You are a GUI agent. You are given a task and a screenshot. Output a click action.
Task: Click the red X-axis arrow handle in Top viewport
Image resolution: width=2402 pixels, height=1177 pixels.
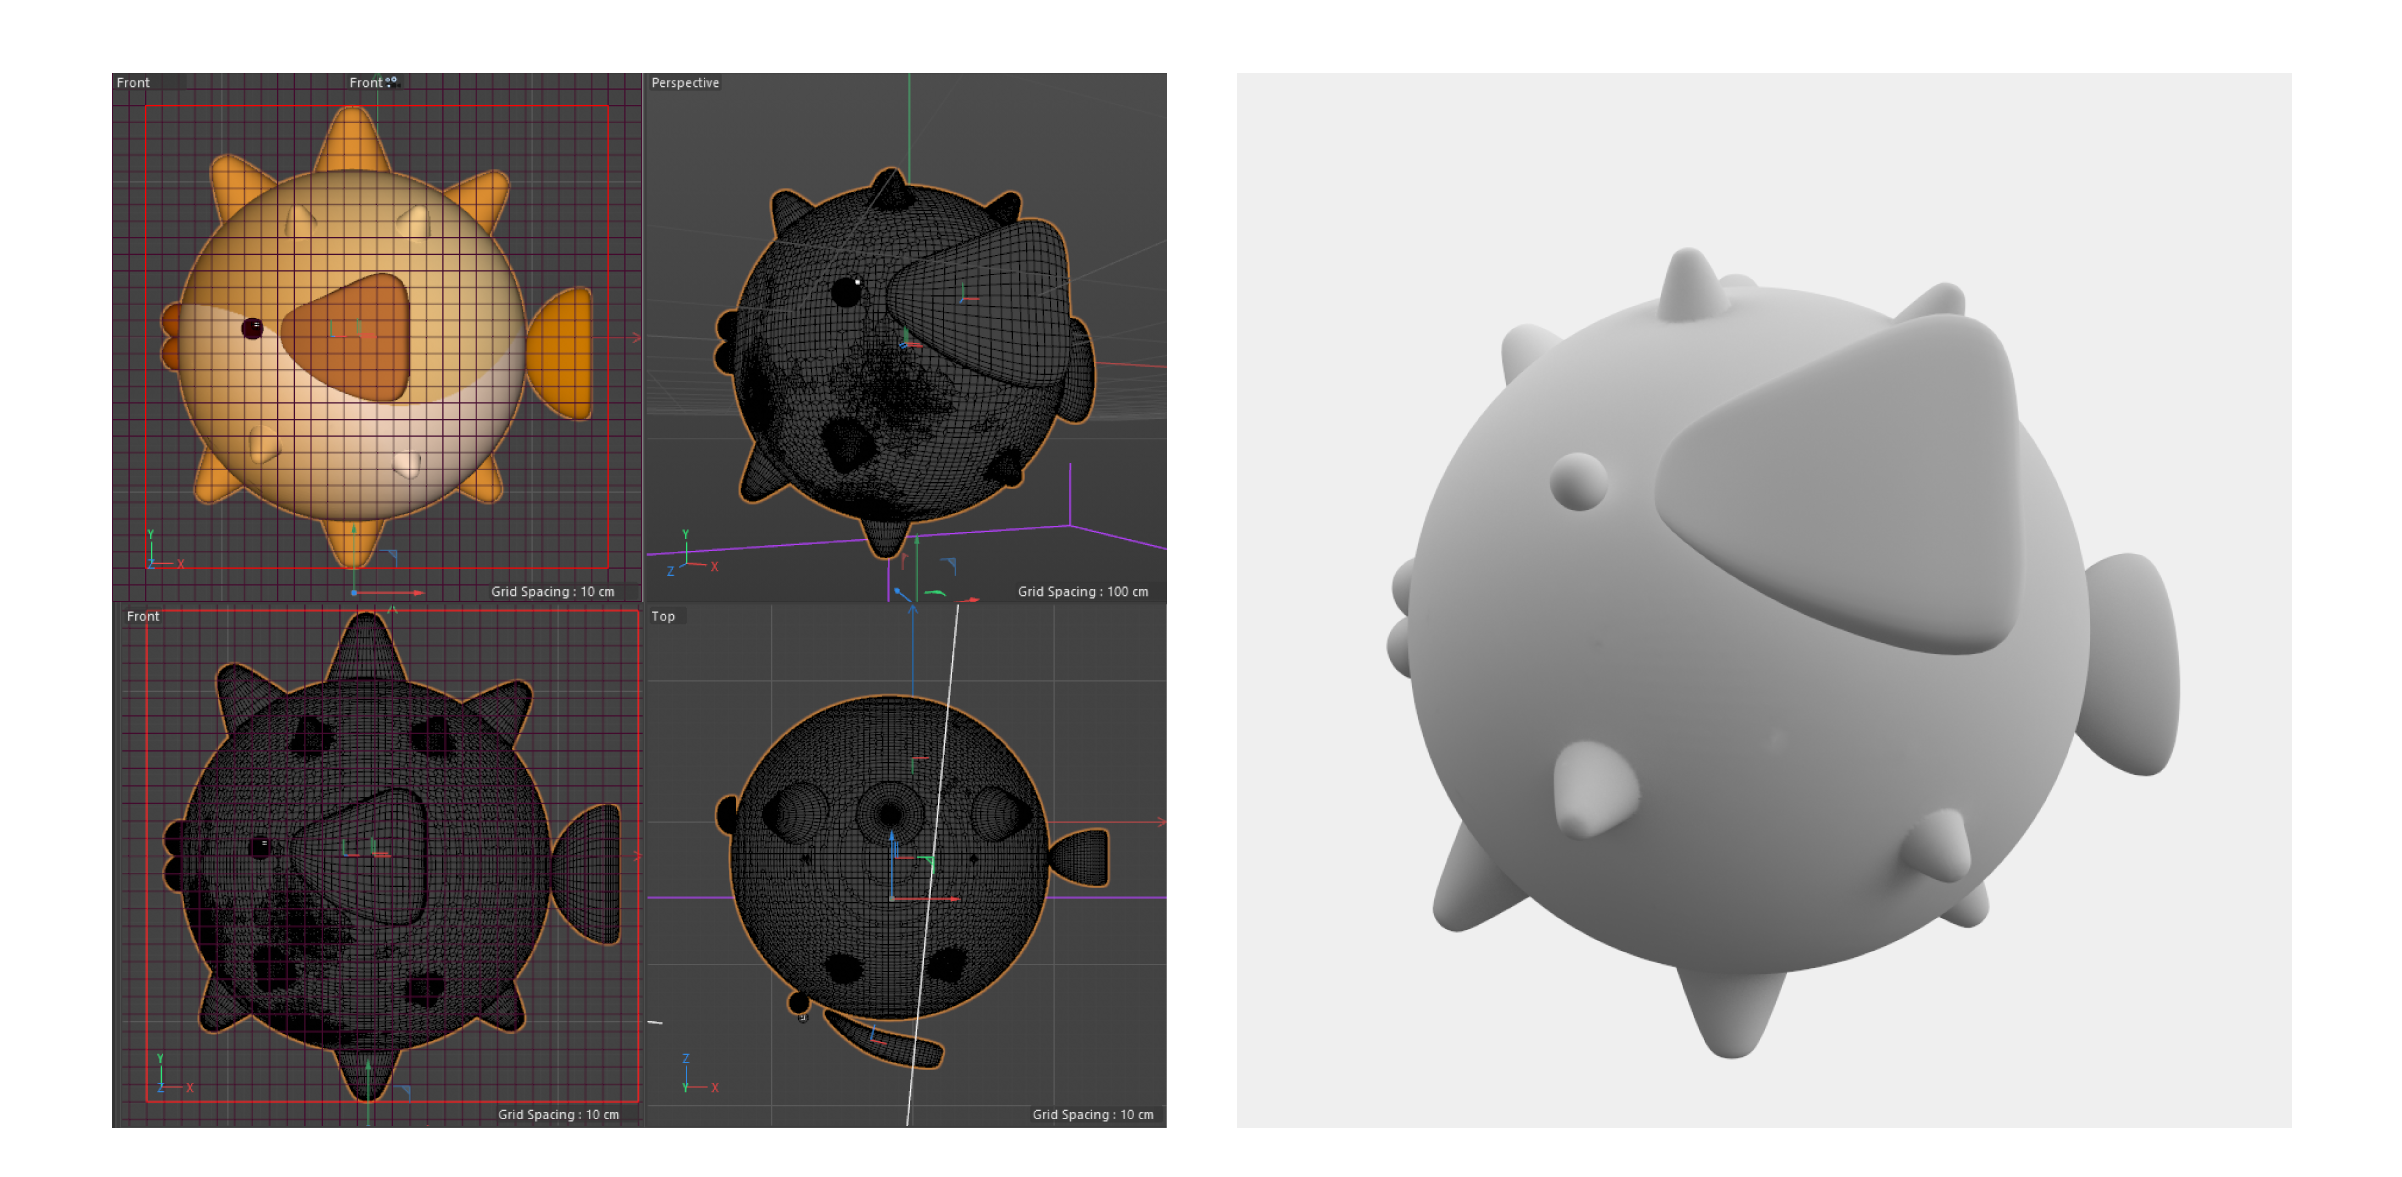(952, 899)
